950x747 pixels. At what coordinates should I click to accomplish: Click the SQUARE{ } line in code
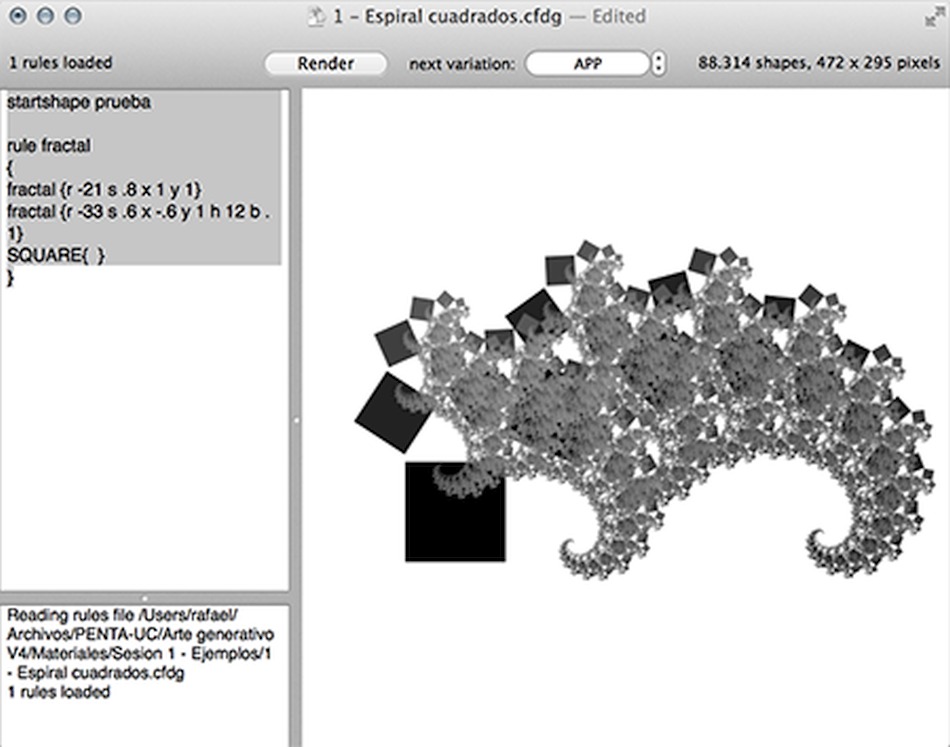[56, 255]
